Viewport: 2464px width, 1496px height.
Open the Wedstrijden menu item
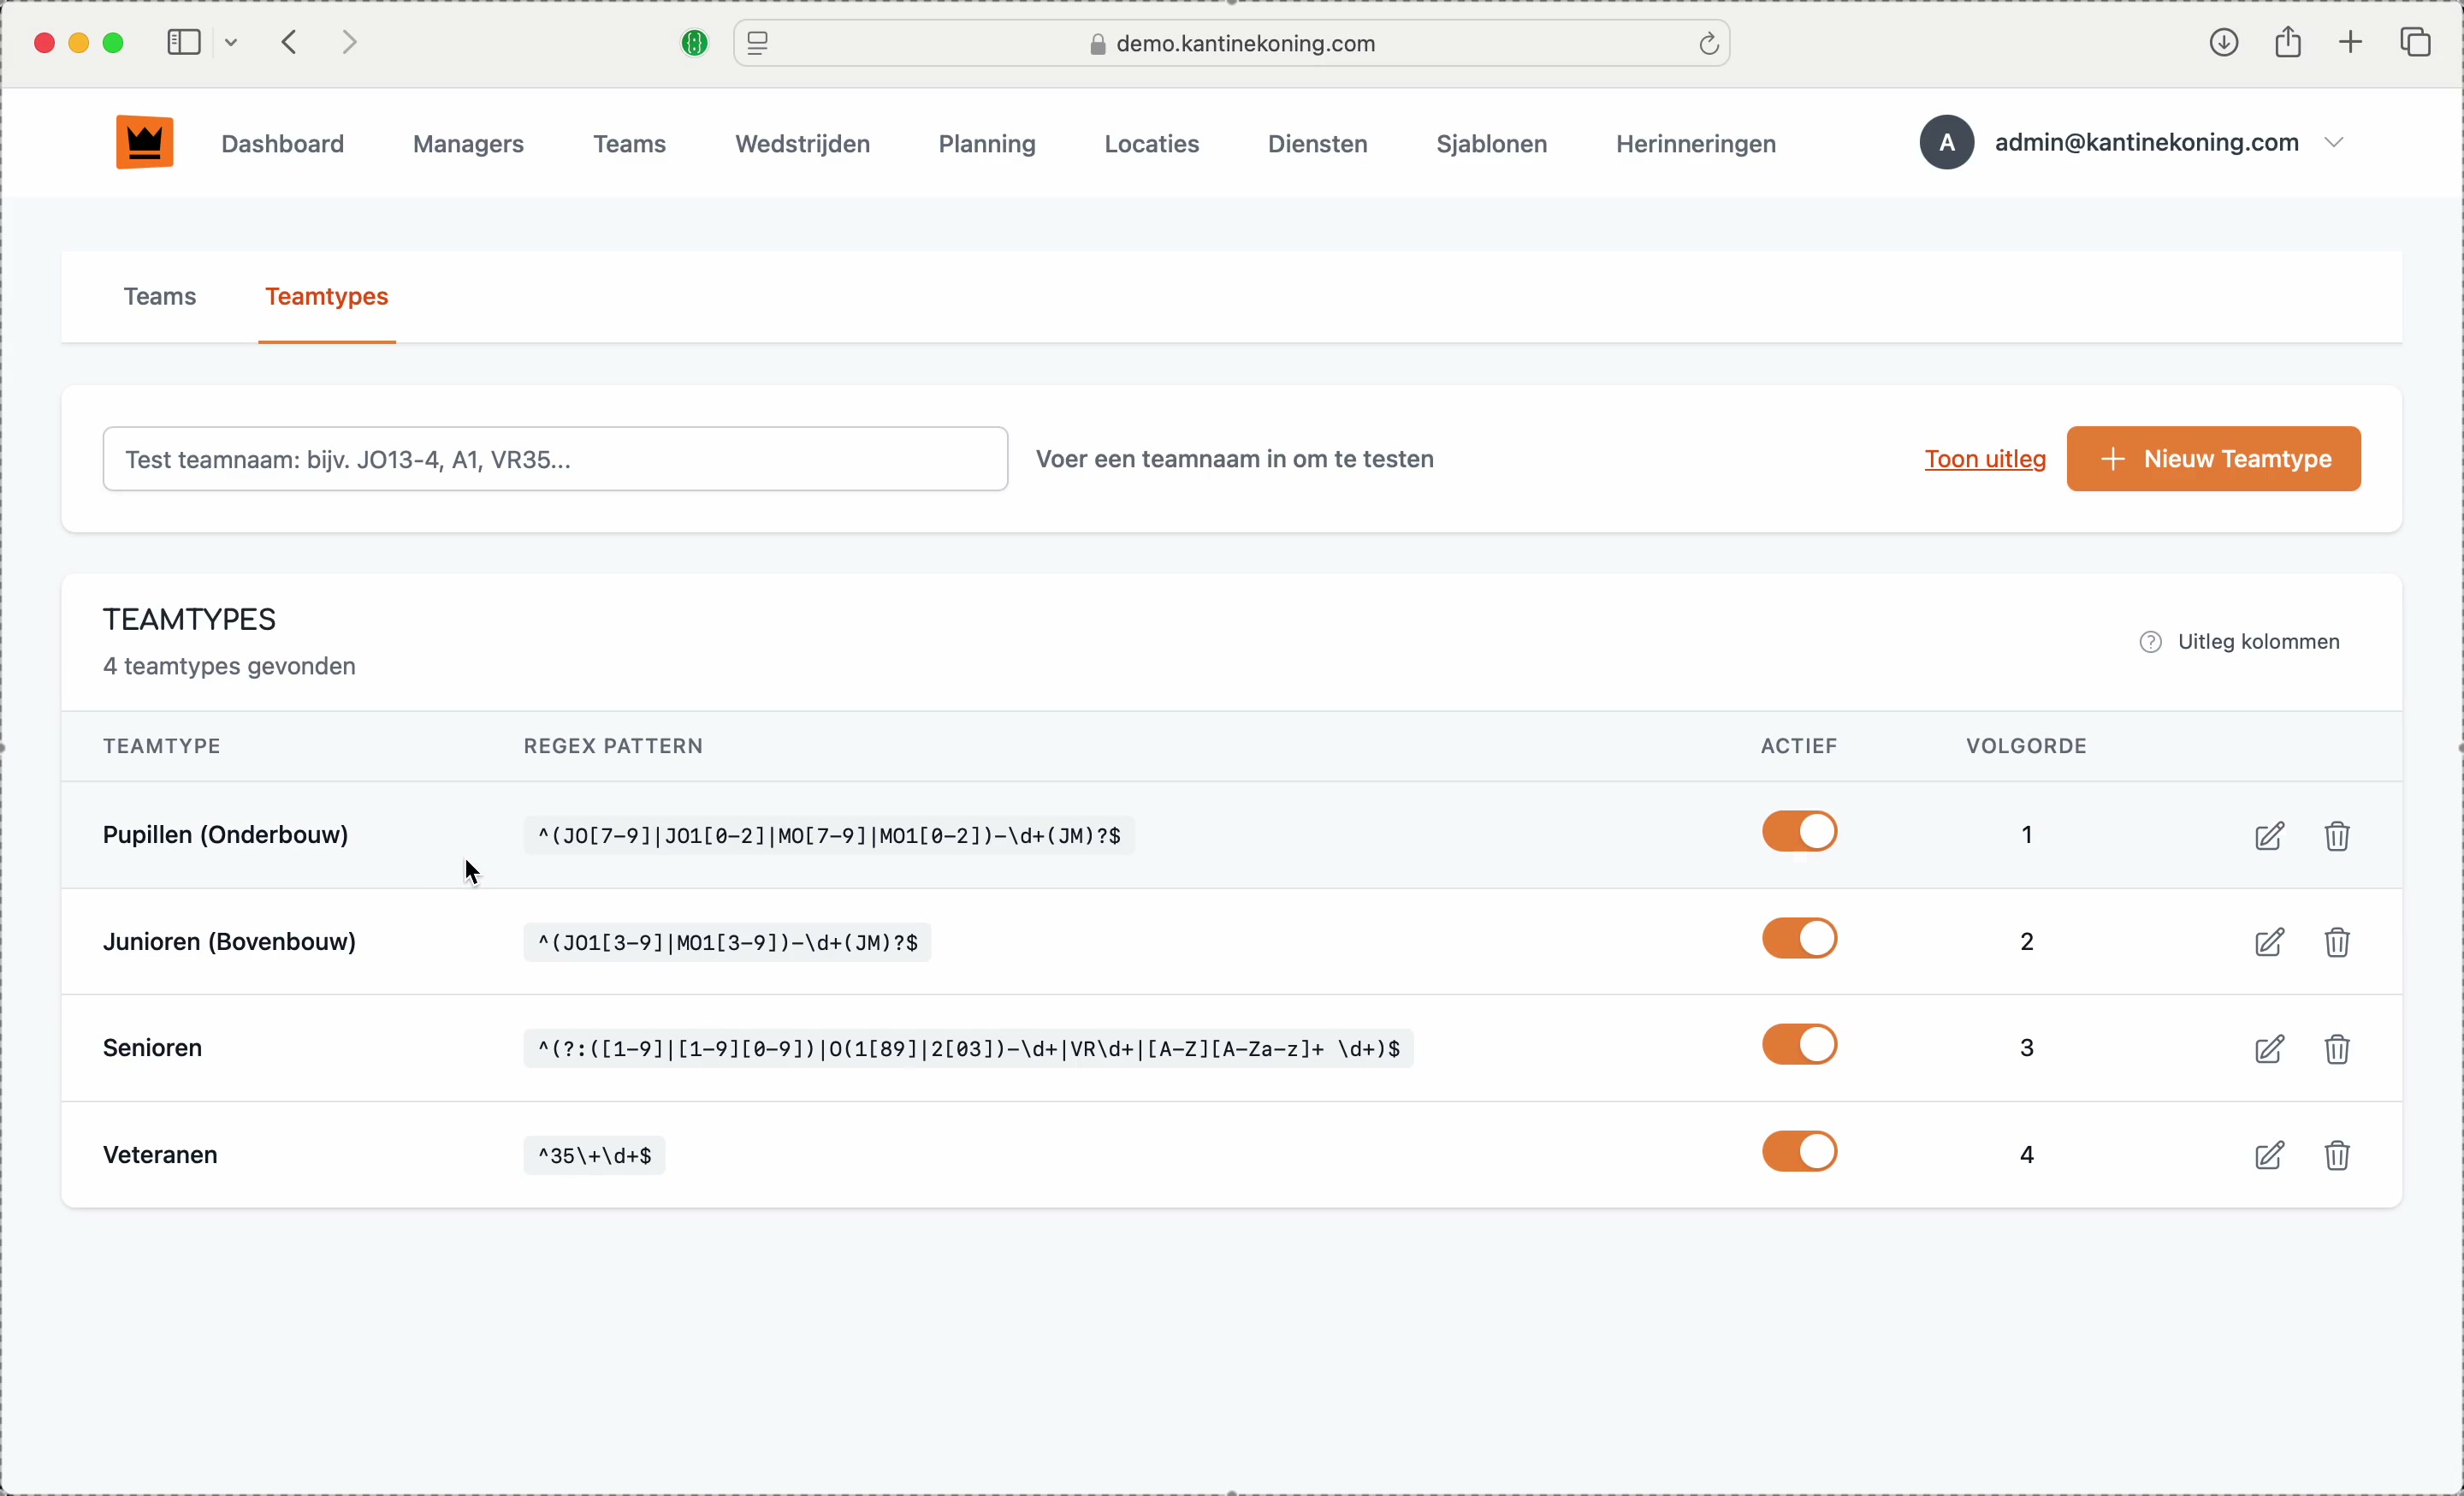802,144
